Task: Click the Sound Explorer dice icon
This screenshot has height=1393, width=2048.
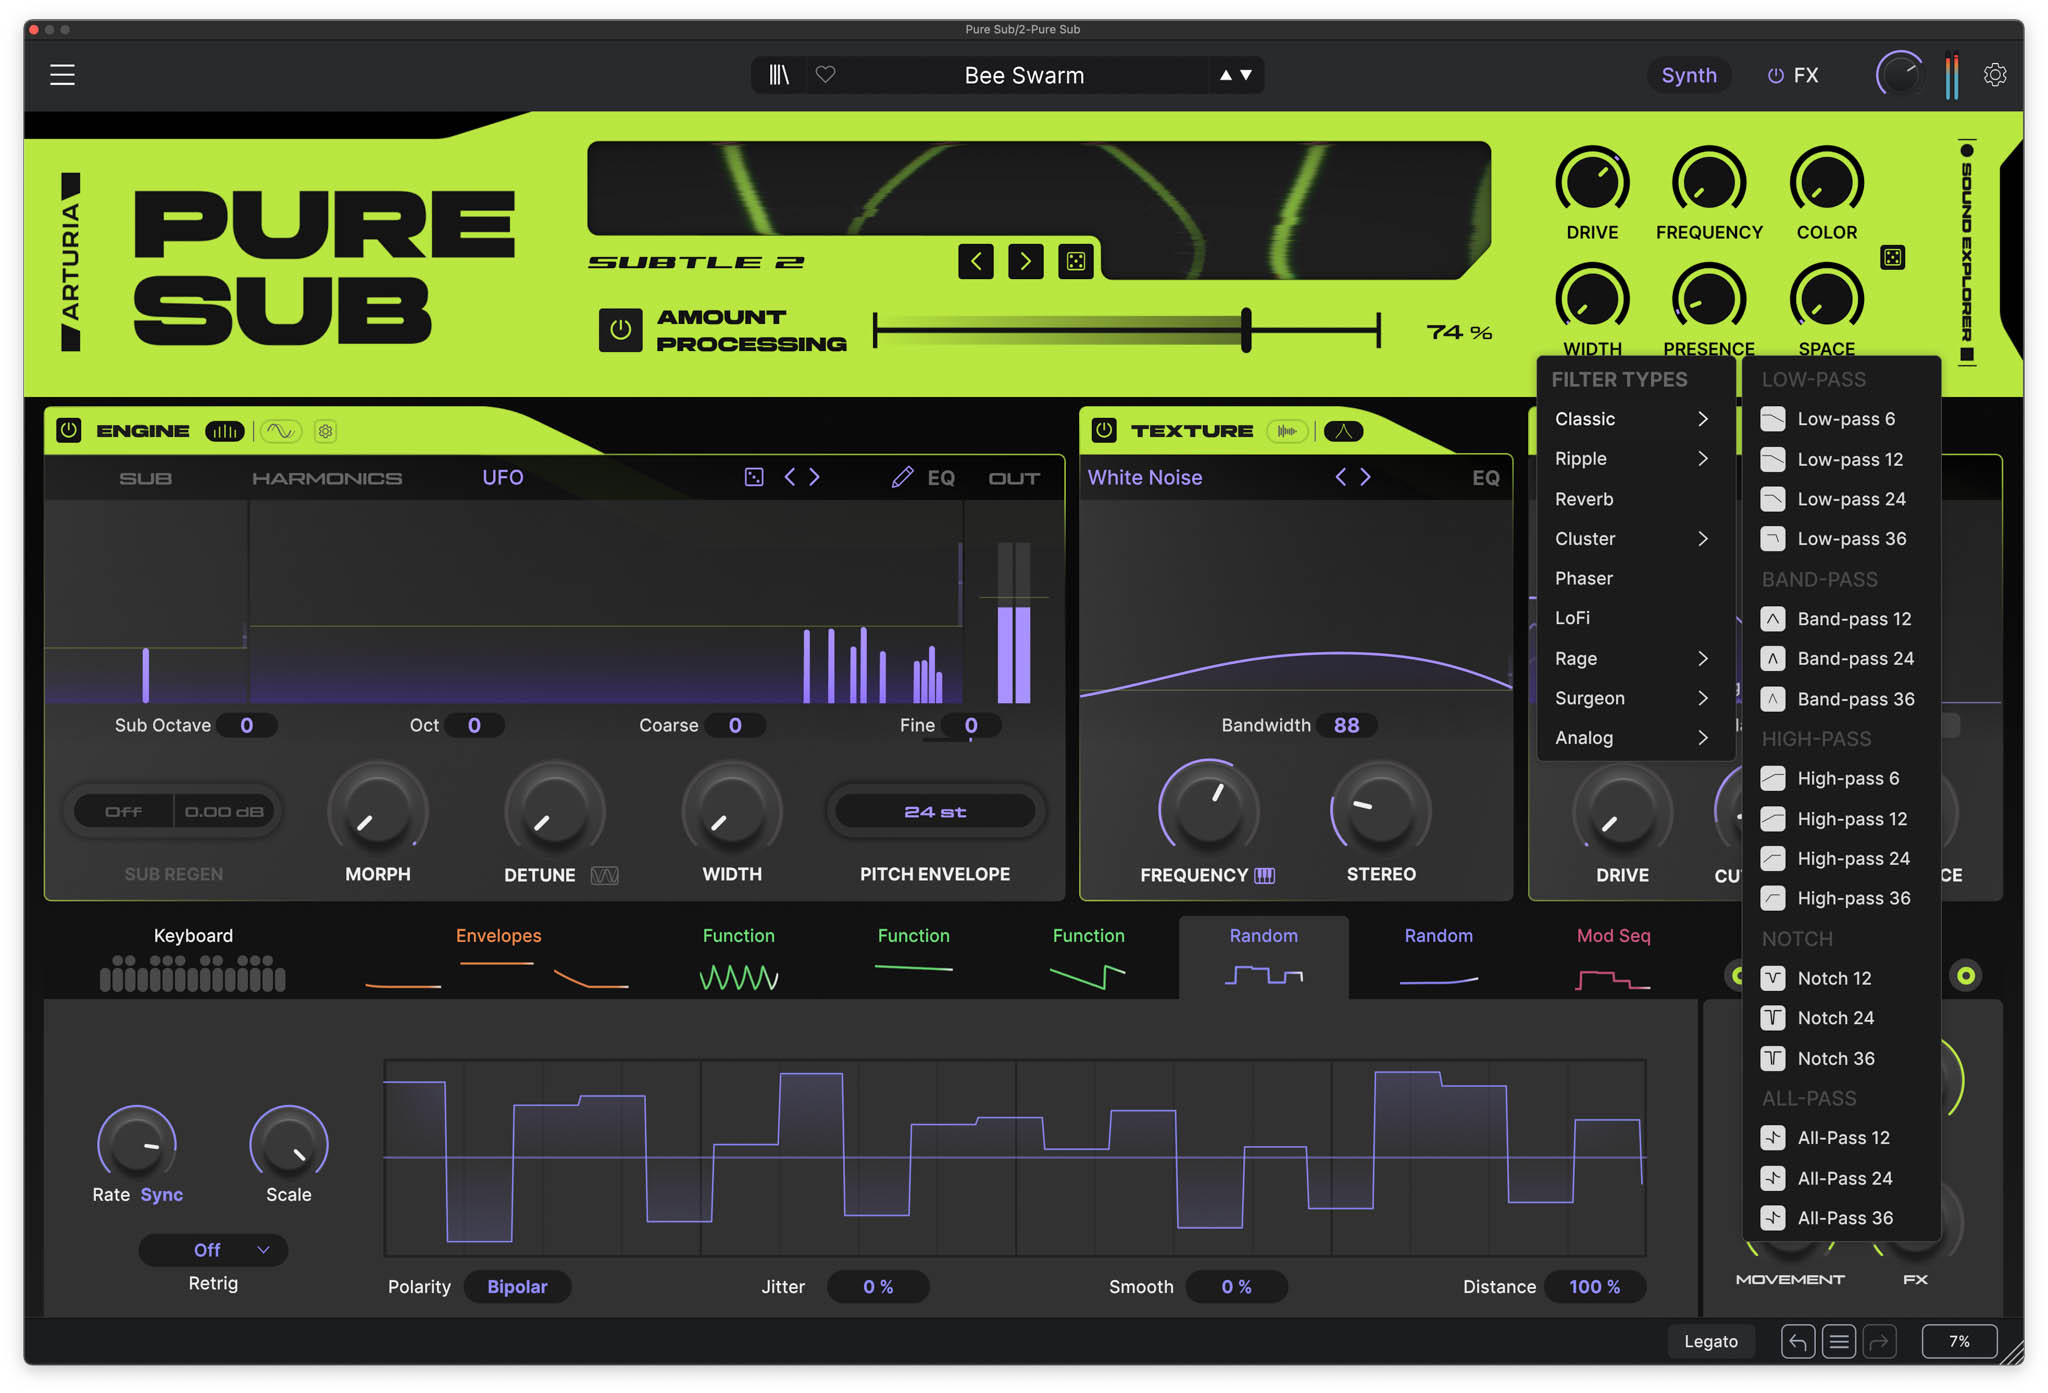Action: [1893, 257]
